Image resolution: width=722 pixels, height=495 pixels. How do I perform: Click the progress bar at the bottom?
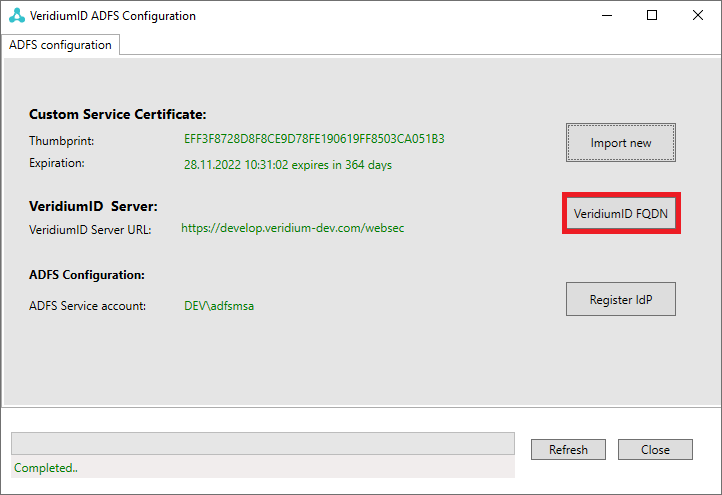(262, 445)
